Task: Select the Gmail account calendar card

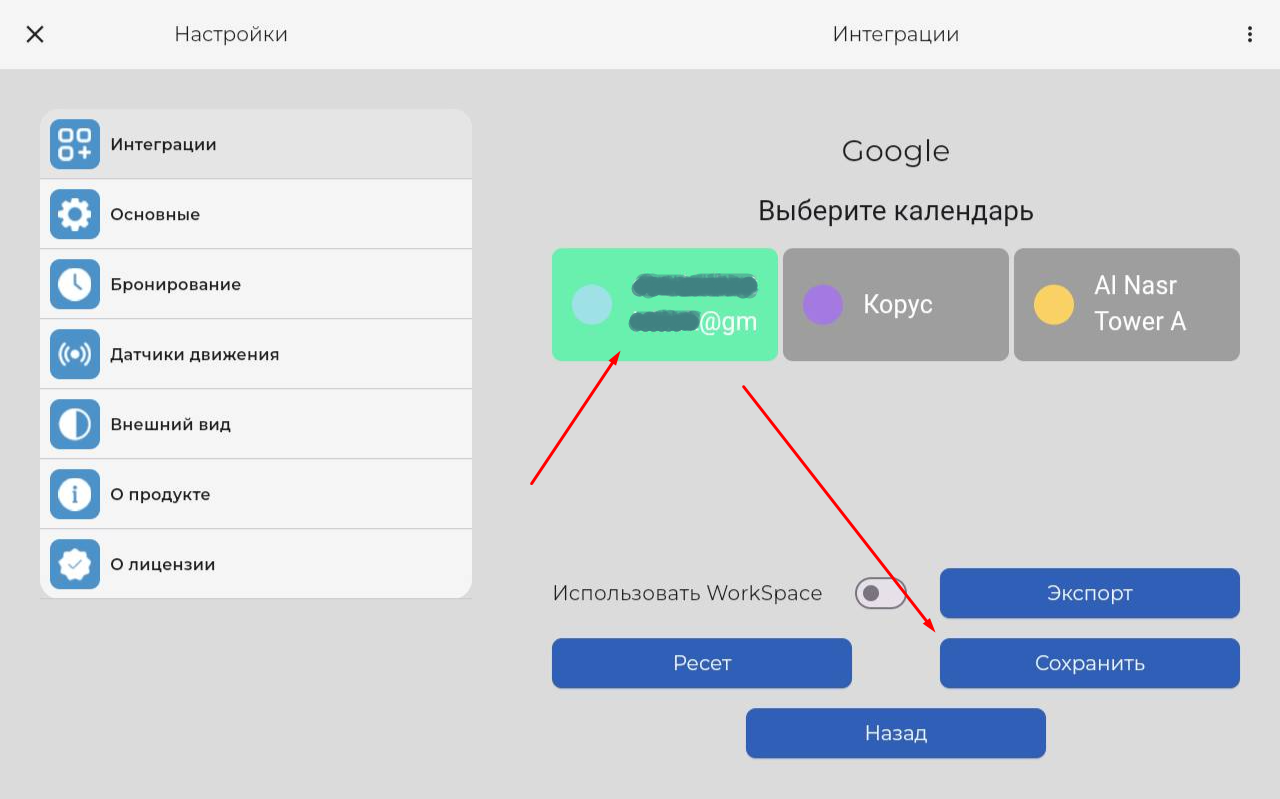Action: (x=665, y=304)
